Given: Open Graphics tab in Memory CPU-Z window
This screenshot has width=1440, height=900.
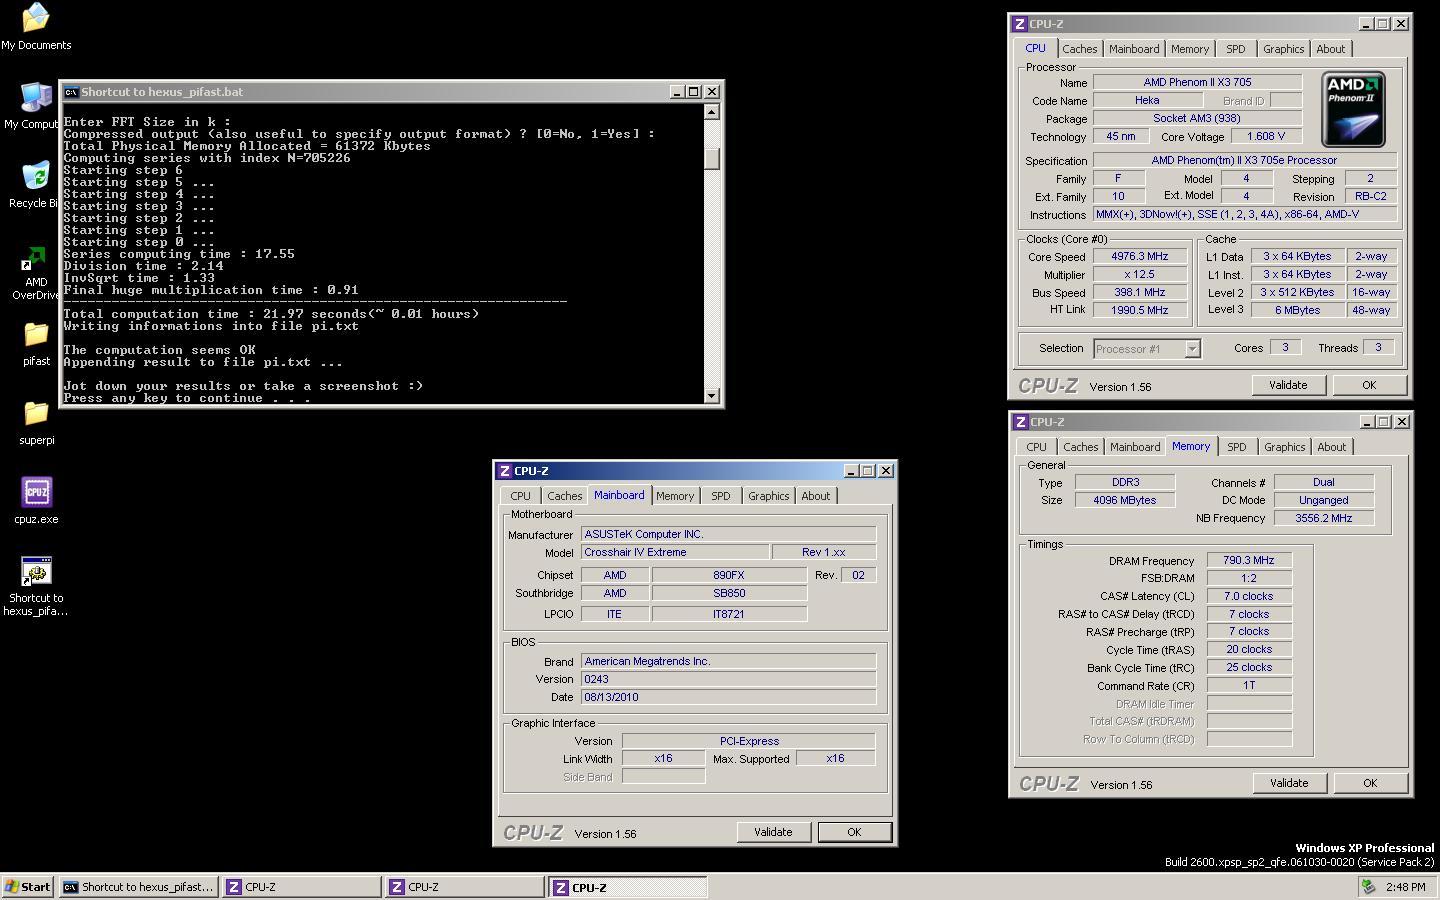Looking at the screenshot, I should (1284, 447).
